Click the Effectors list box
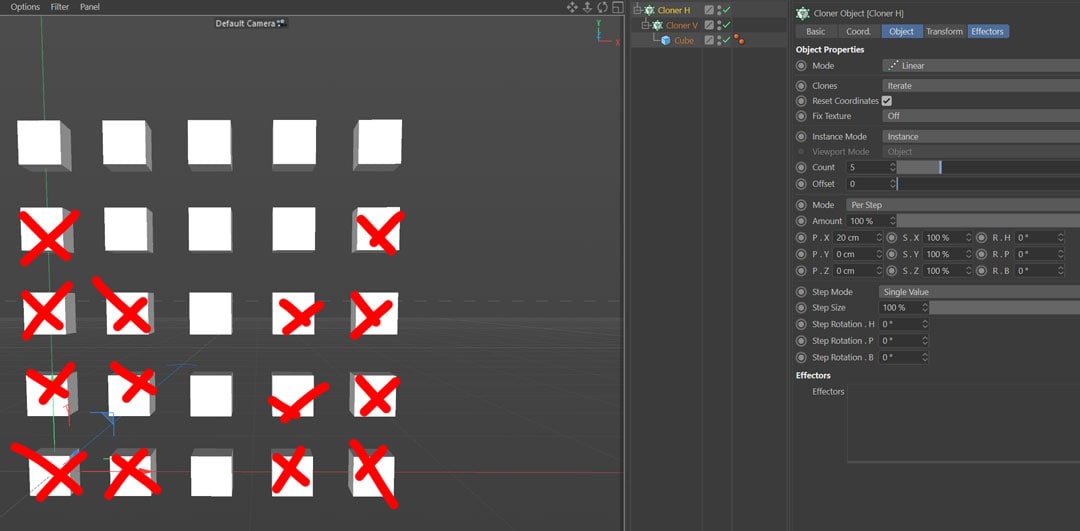The height and width of the screenshot is (531, 1080). pos(964,424)
